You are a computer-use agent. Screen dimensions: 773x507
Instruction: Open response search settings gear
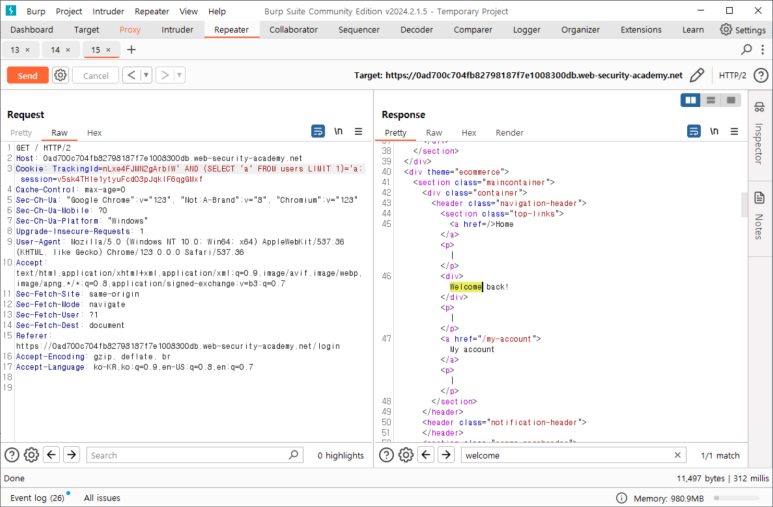coord(406,455)
